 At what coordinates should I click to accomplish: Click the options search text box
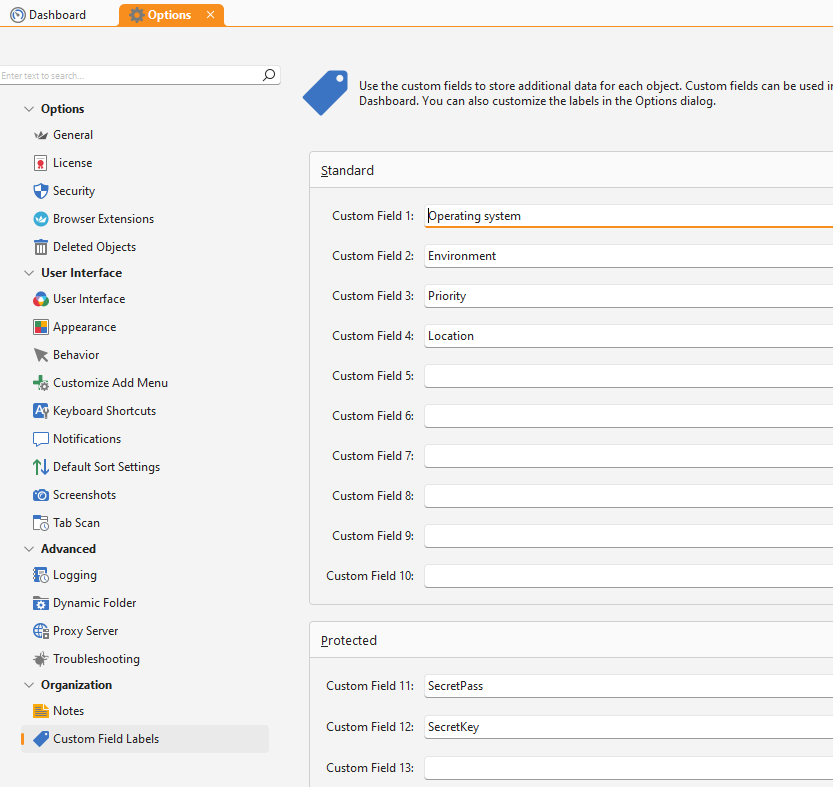click(x=128, y=75)
